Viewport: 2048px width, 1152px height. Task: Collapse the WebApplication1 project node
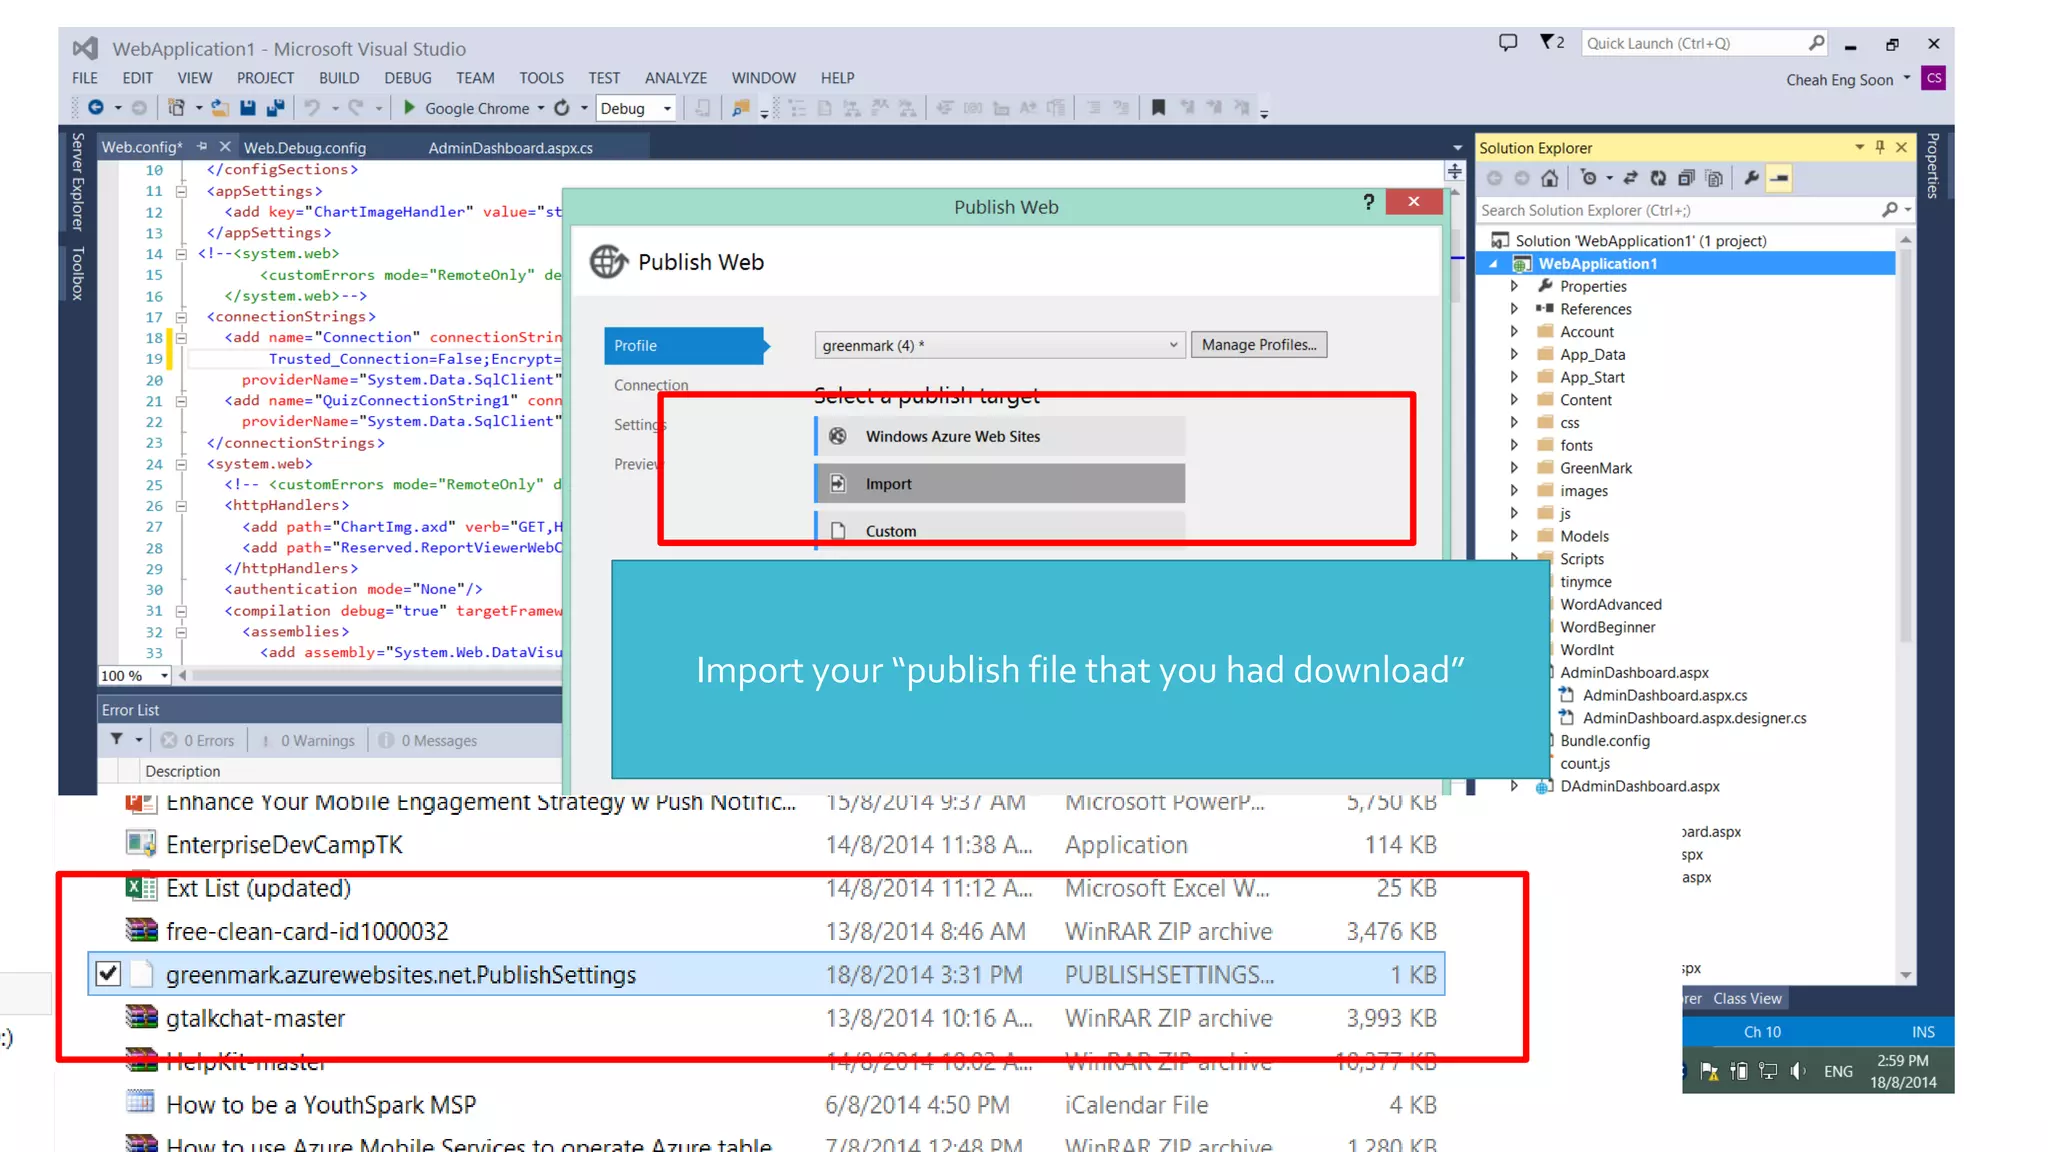(x=1494, y=264)
